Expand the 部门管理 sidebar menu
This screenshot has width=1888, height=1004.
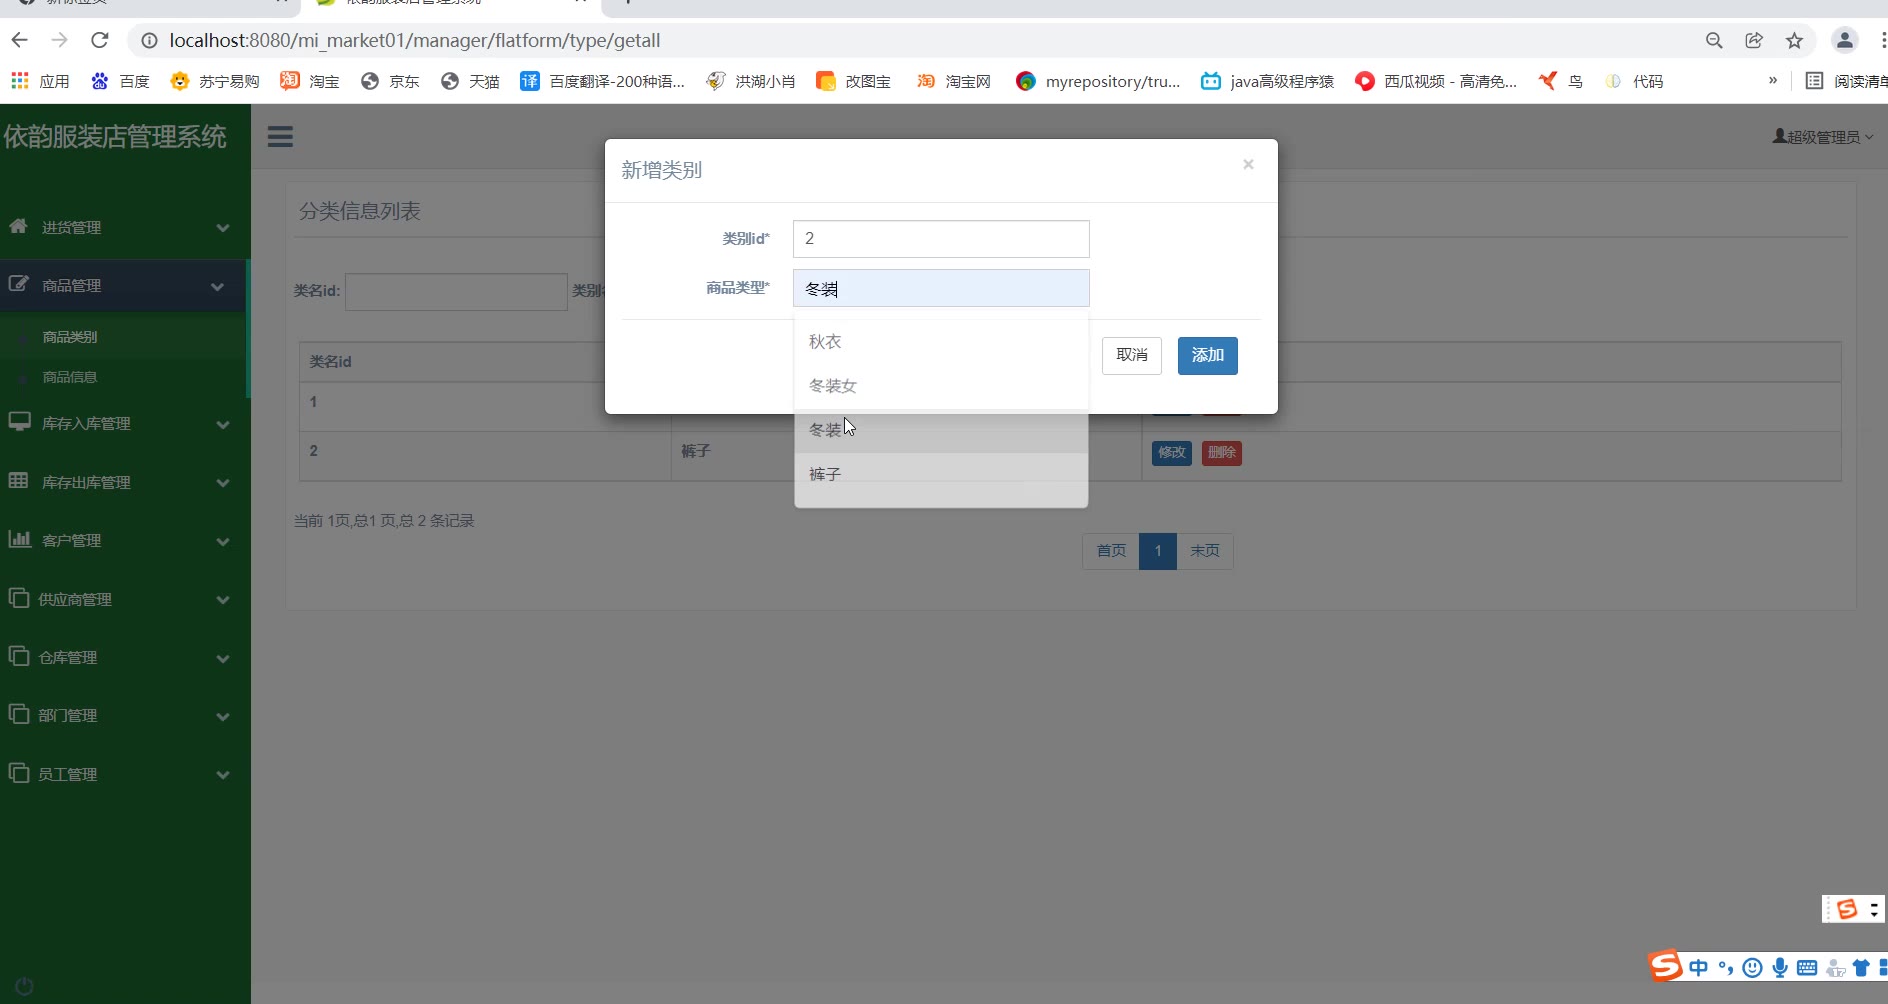tap(123, 715)
